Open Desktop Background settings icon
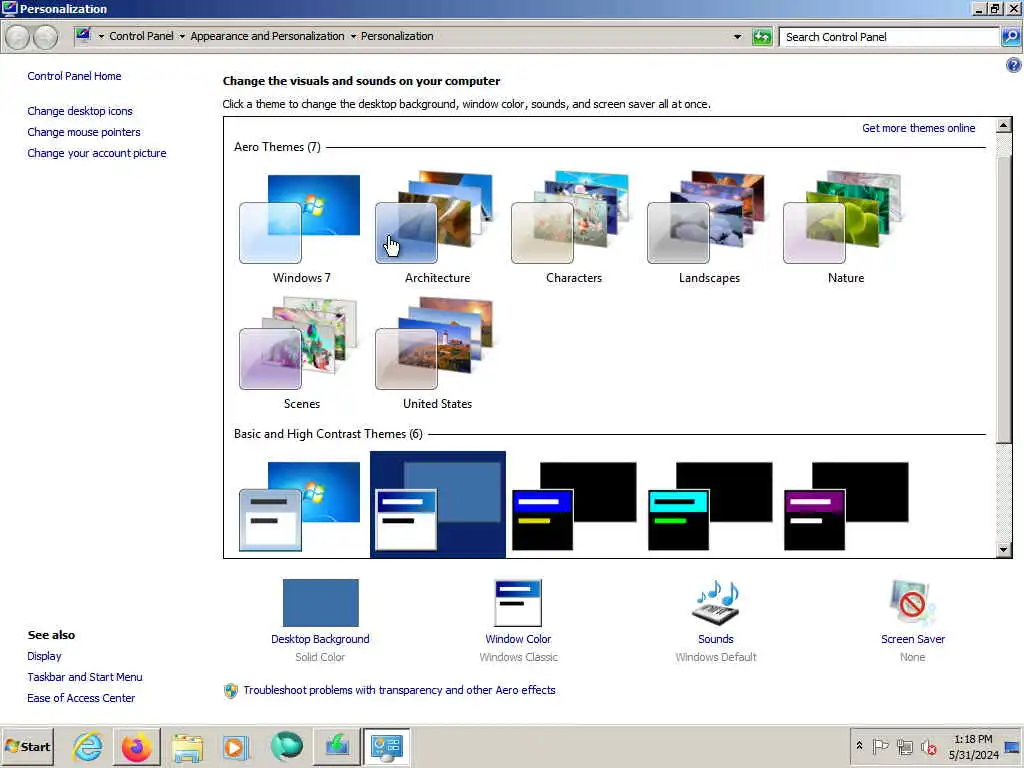Image resolution: width=1024 pixels, height=768 pixels. click(x=320, y=602)
